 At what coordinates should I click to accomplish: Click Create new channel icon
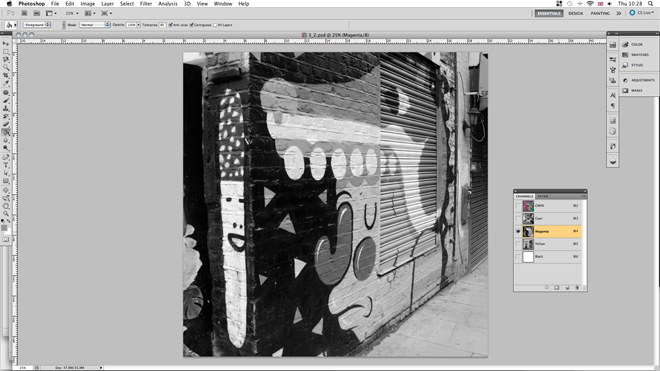[567, 288]
